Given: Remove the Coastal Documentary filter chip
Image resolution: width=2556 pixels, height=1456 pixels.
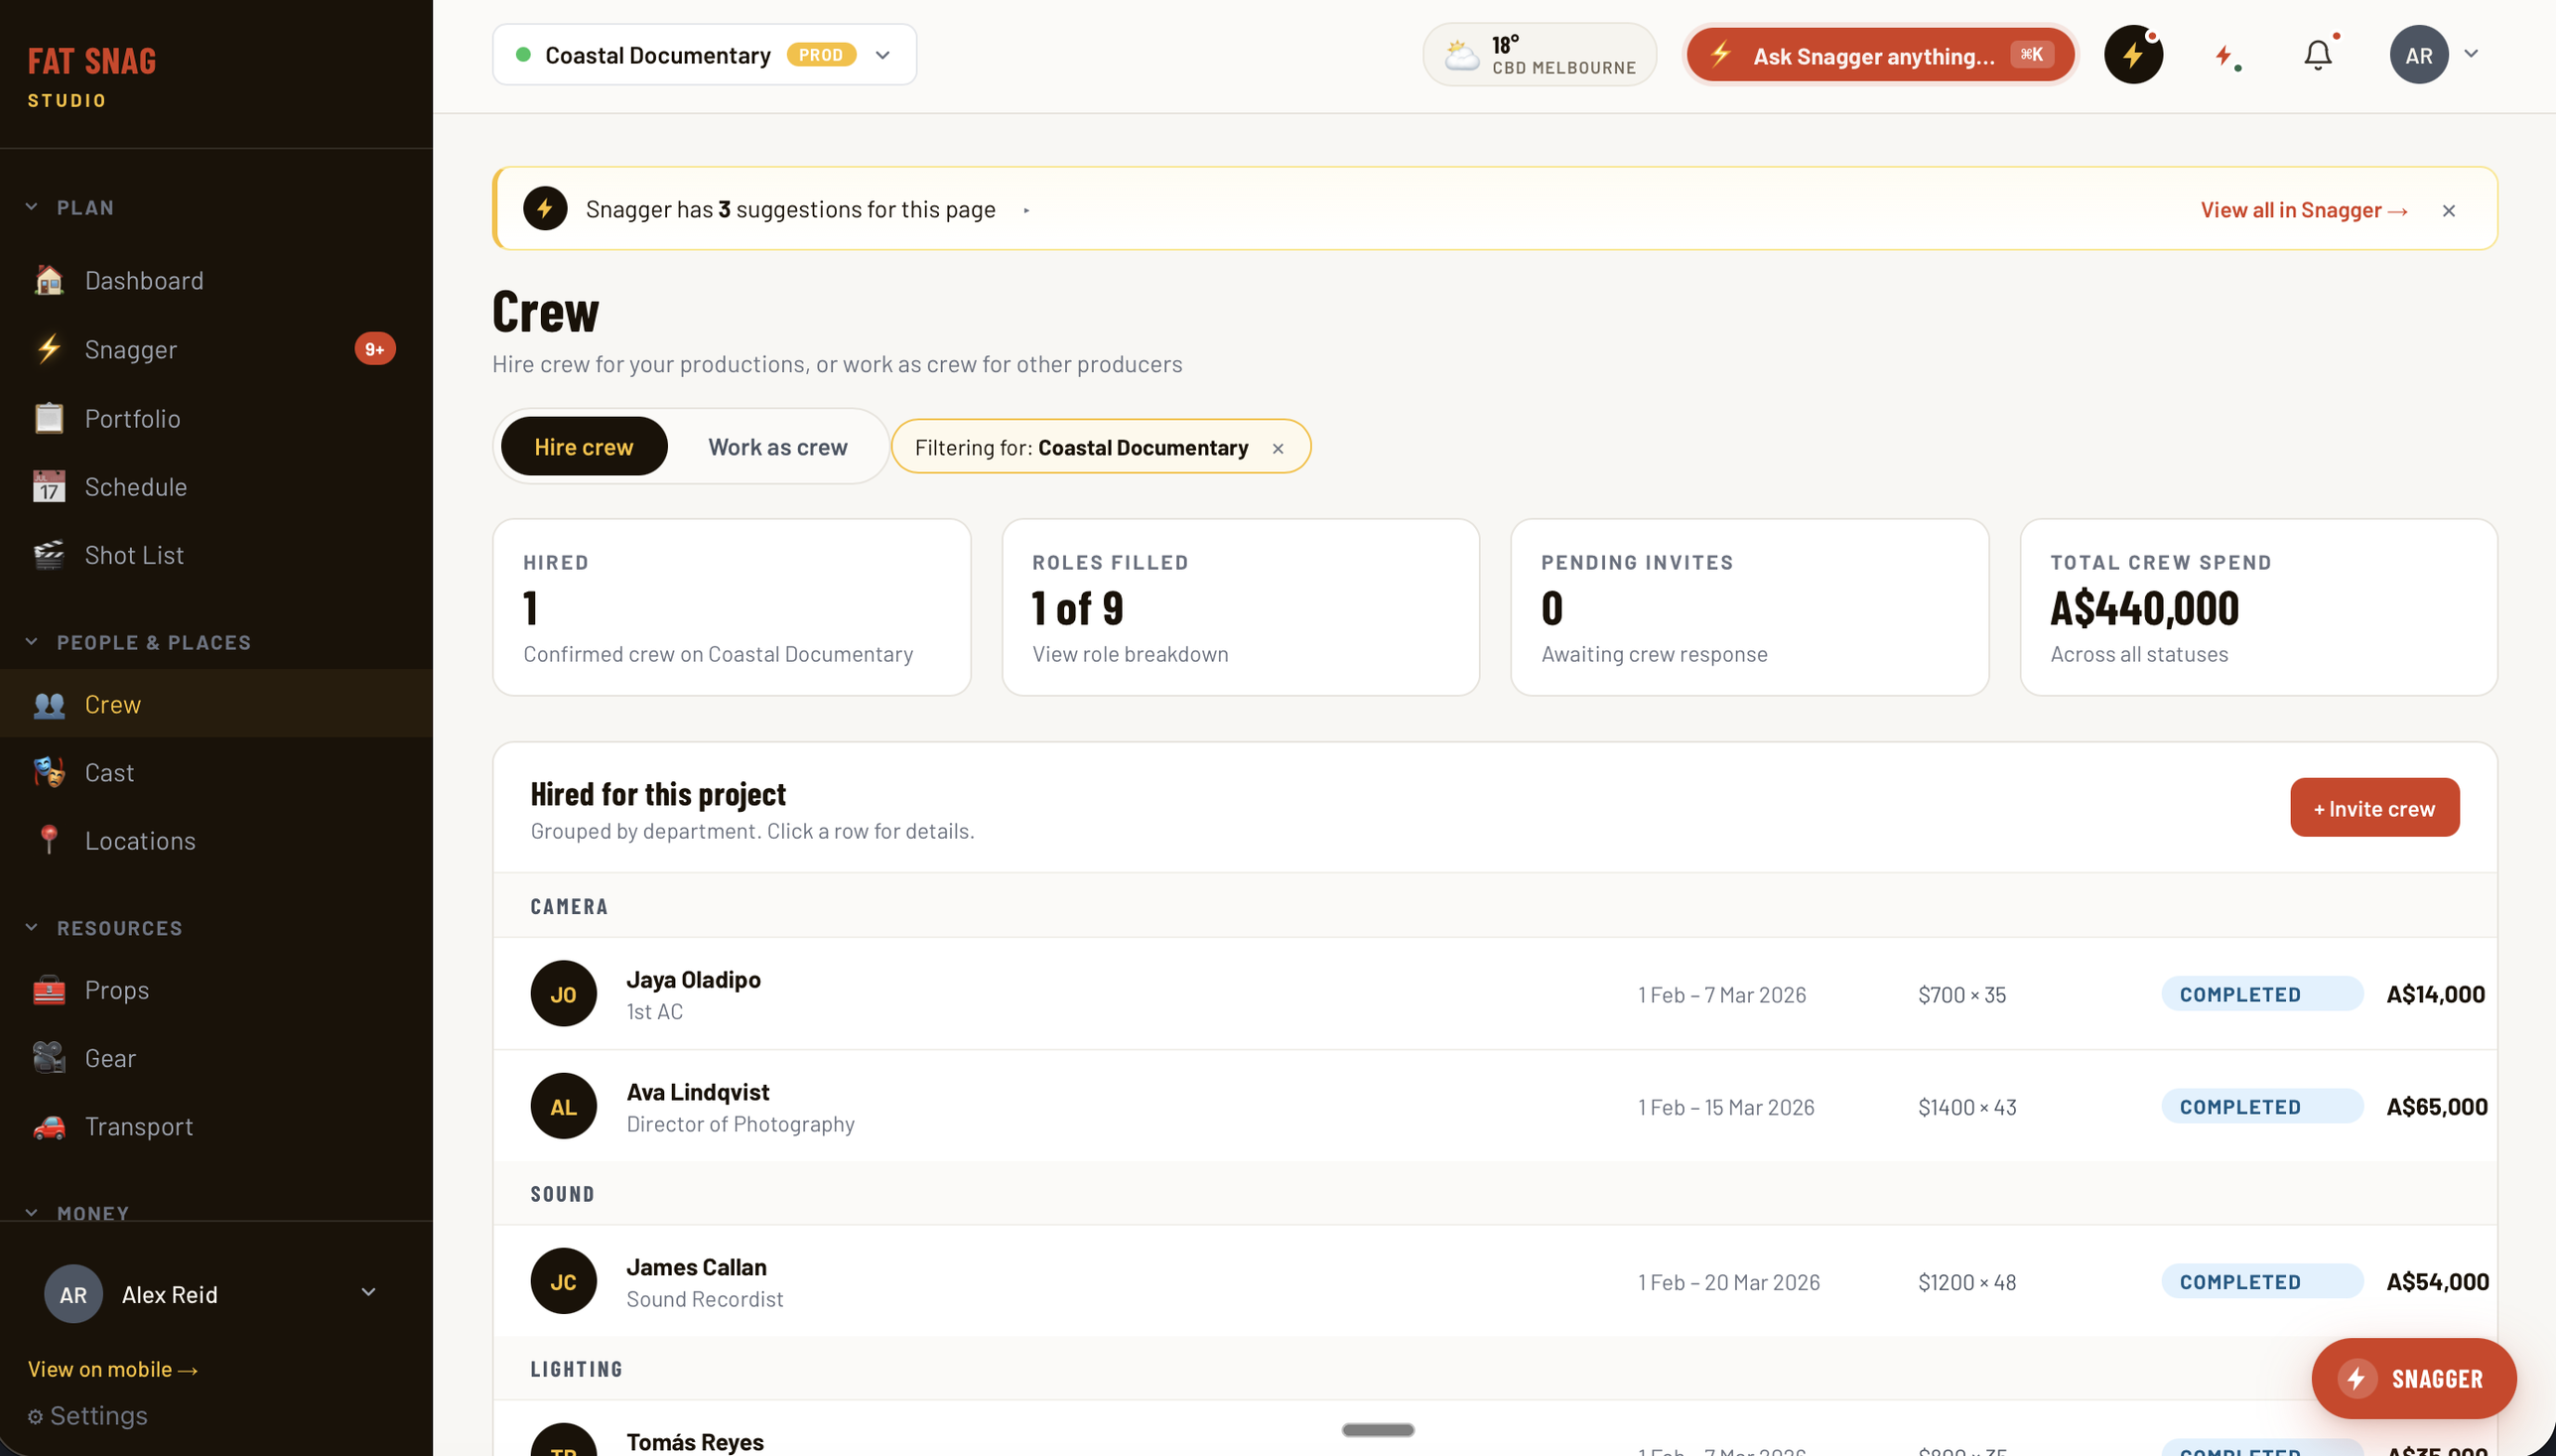Looking at the screenshot, I should (1277, 449).
